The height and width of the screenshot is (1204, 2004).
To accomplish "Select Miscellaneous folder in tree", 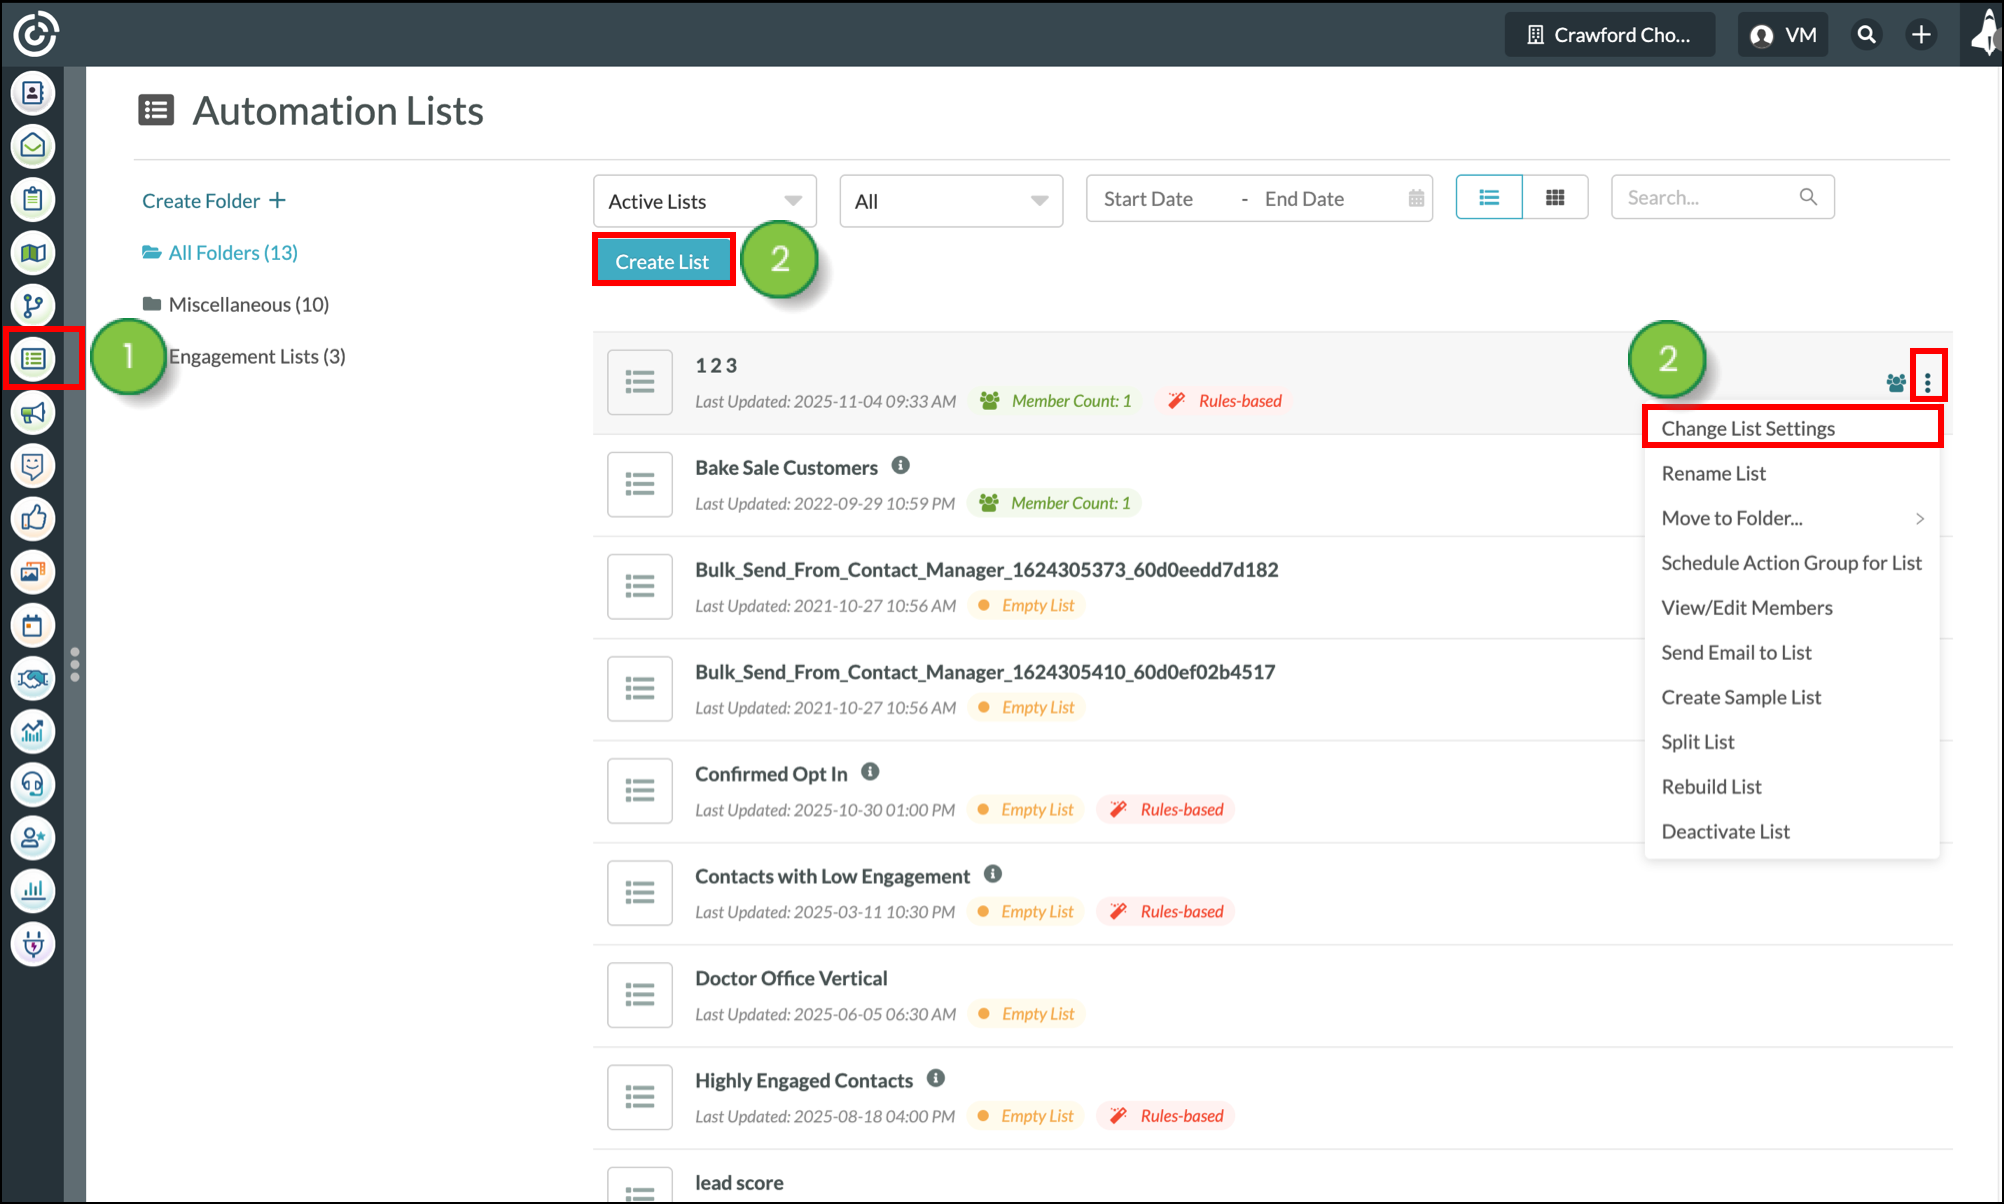I will point(247,304).
